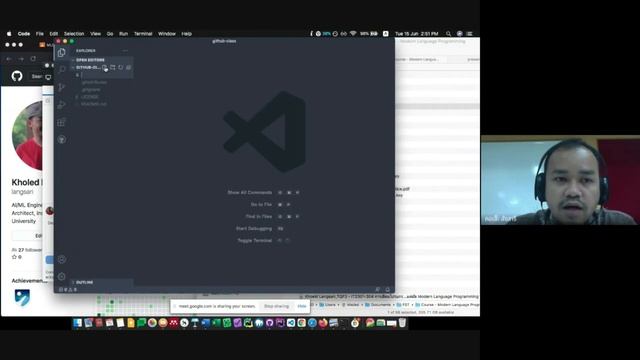The height and width of the screenshot is (360, 640).
Task: Open the Help menu
Action: pos(187,34)
